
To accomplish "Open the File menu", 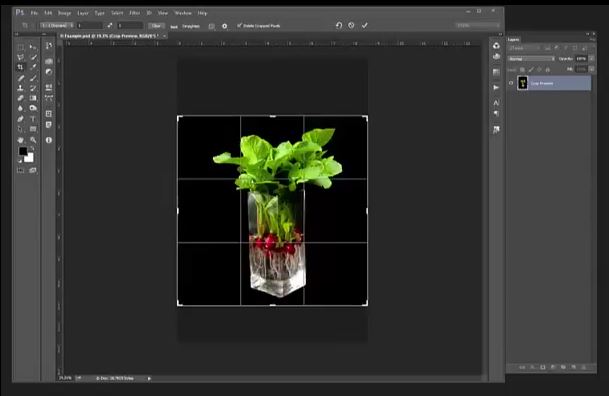I will (x=34, y=13).
